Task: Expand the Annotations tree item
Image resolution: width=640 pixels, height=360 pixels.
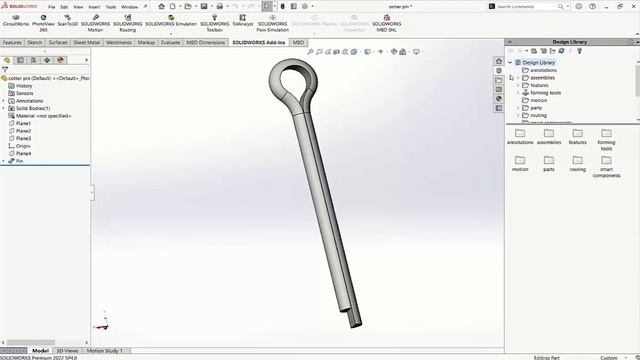Action: click(x=4, y=101)
